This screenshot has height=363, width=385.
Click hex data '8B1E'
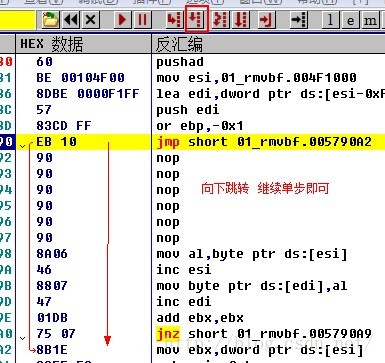52,350
